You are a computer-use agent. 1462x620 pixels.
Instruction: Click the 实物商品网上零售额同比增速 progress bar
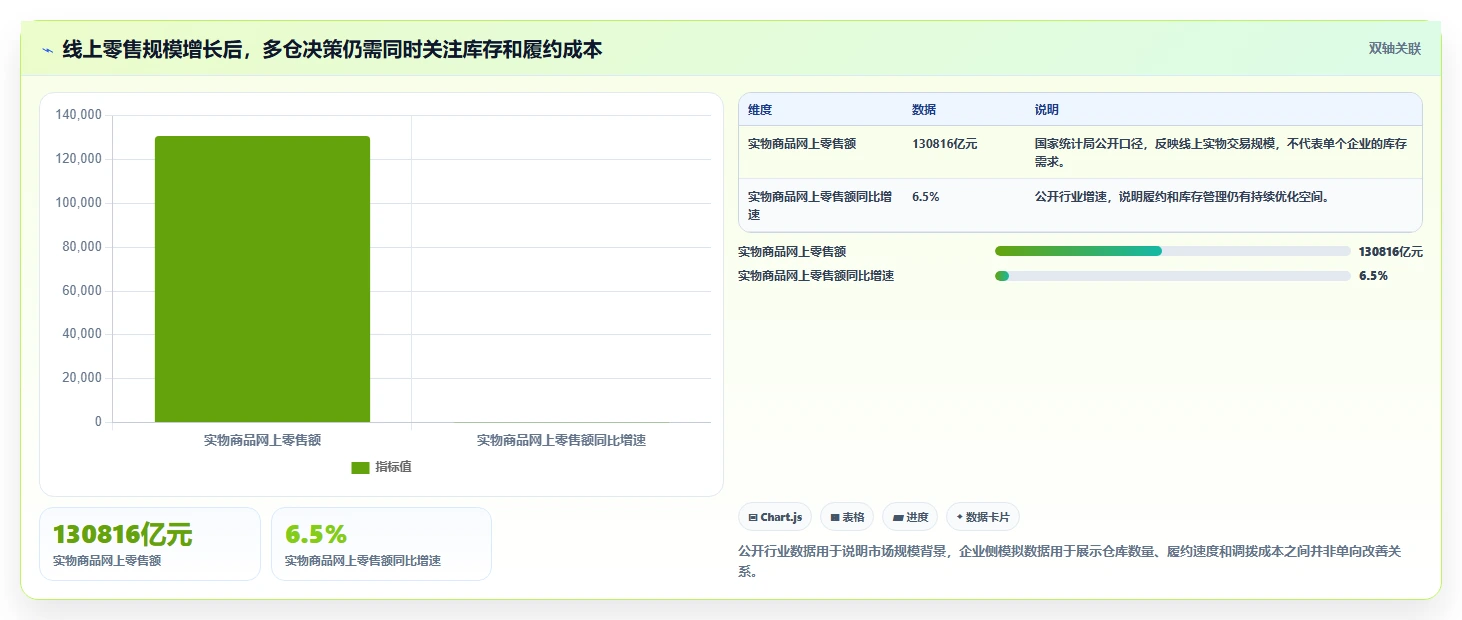click(1173, 276)
